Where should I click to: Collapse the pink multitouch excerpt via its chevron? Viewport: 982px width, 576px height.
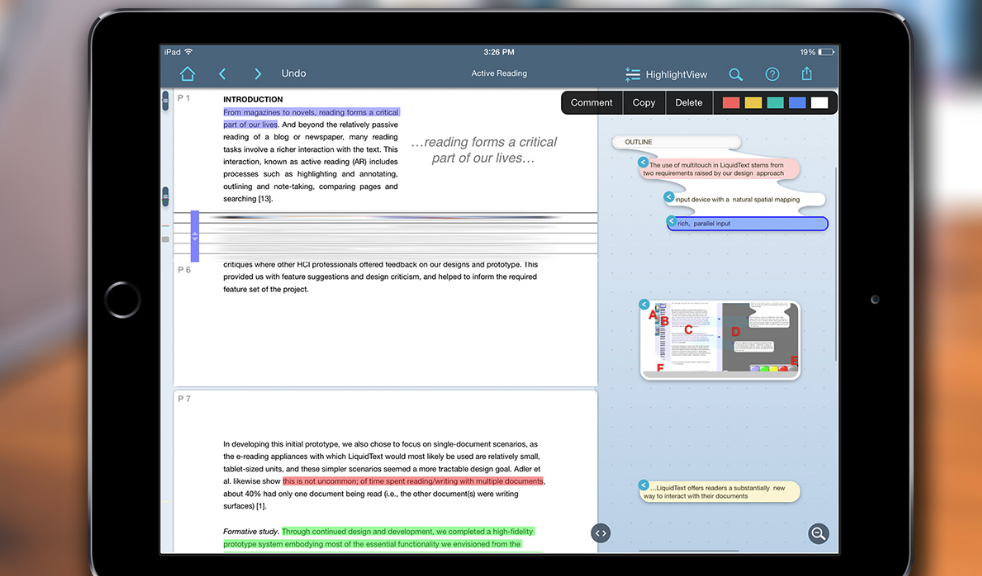pos(644,162)
